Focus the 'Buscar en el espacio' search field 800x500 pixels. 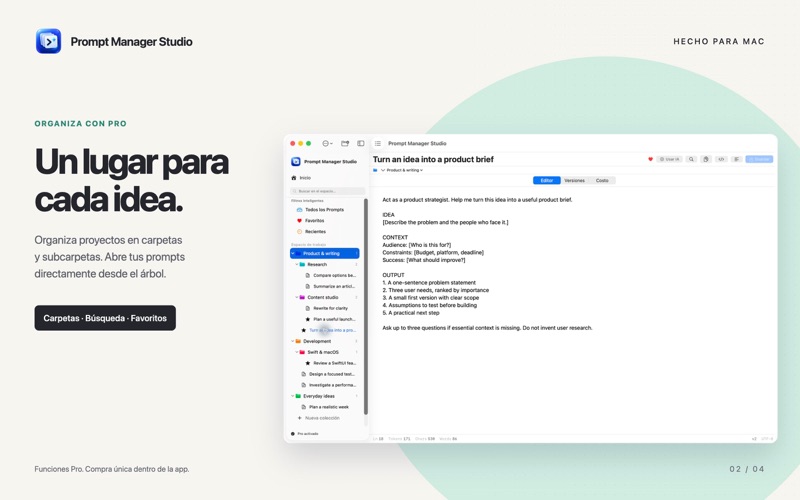pyautogui.click(x=328, y=191)
